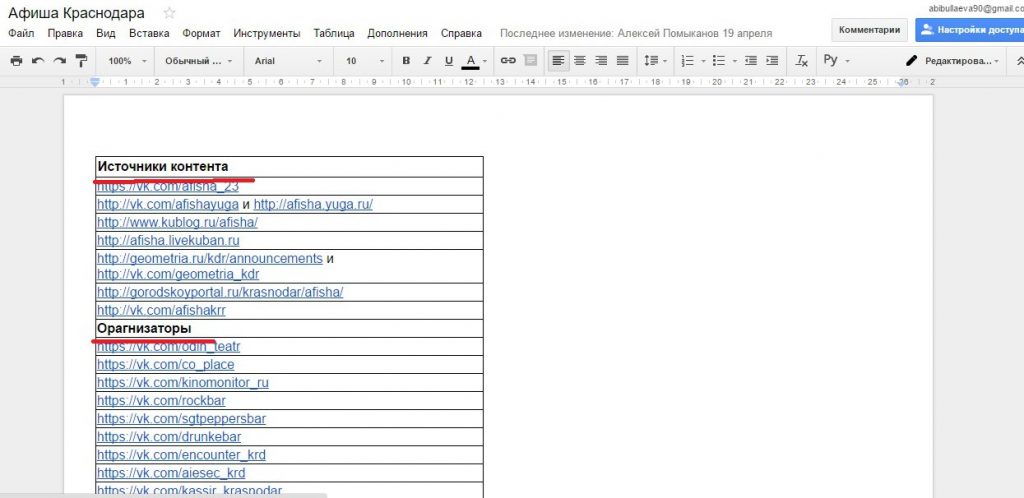
Task: Open the vk.com/sgtpeppersbar link
Action: [x=181, y=418]
